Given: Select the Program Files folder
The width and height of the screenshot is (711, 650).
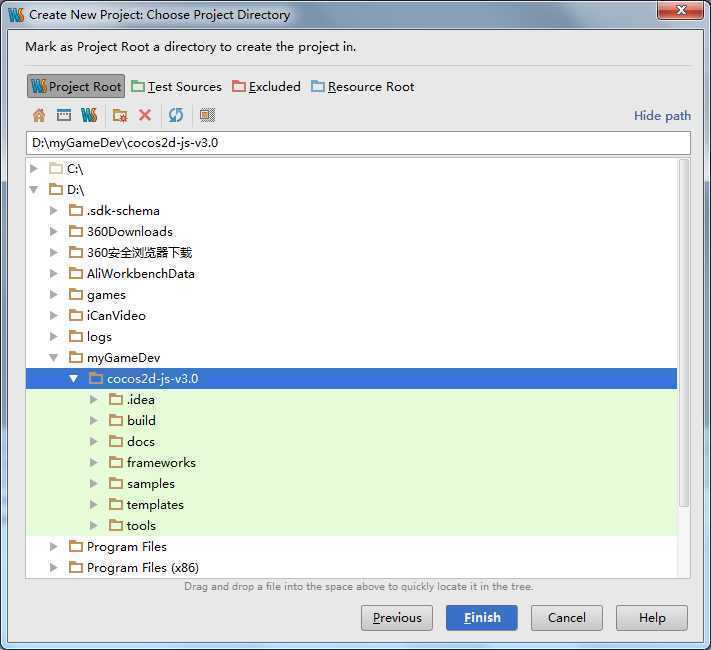Looking at the screenshot, I should [x=118, y=547].
